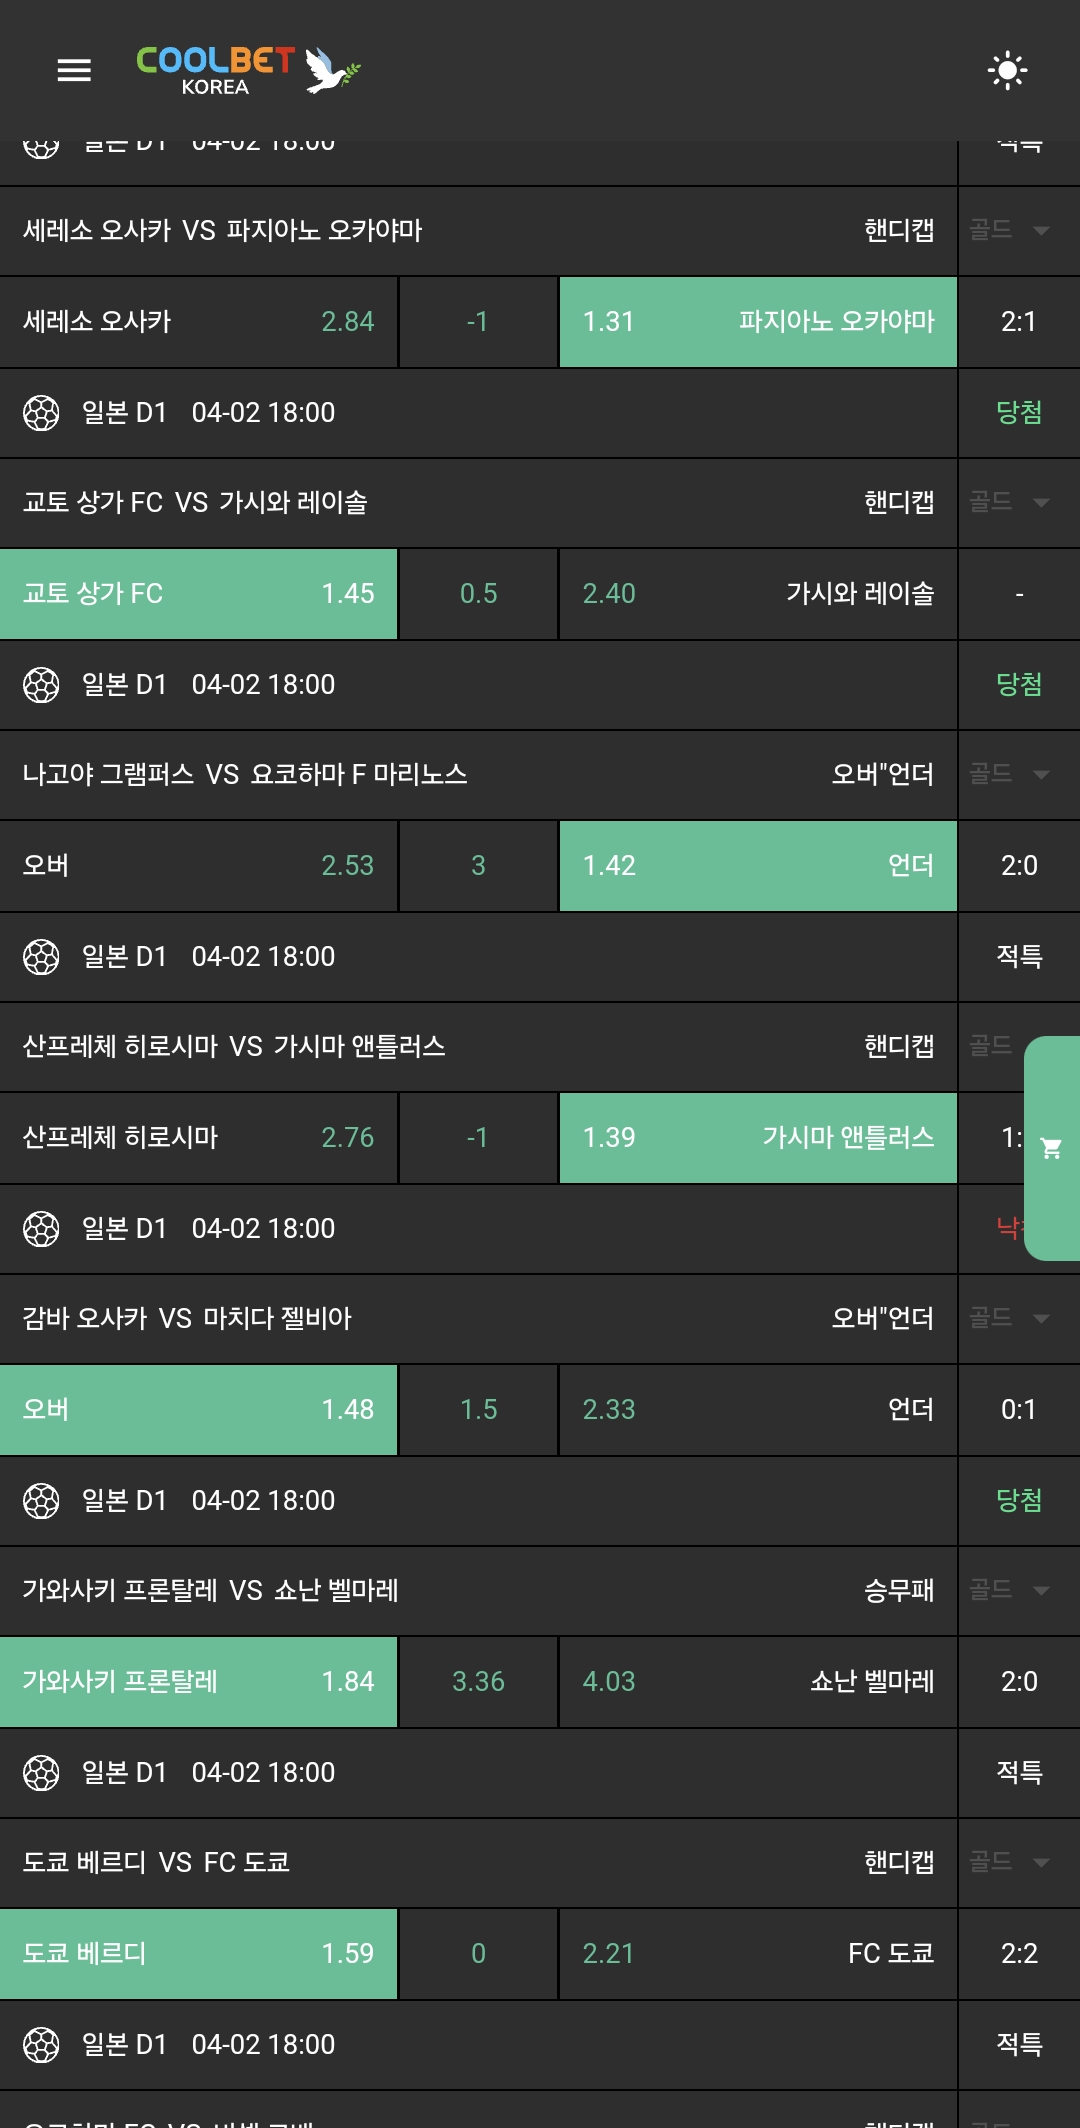Tap soccer ball icon above Gamba Osaka match
The height and width of the screenshot is (2128, 1080).
41,1228
